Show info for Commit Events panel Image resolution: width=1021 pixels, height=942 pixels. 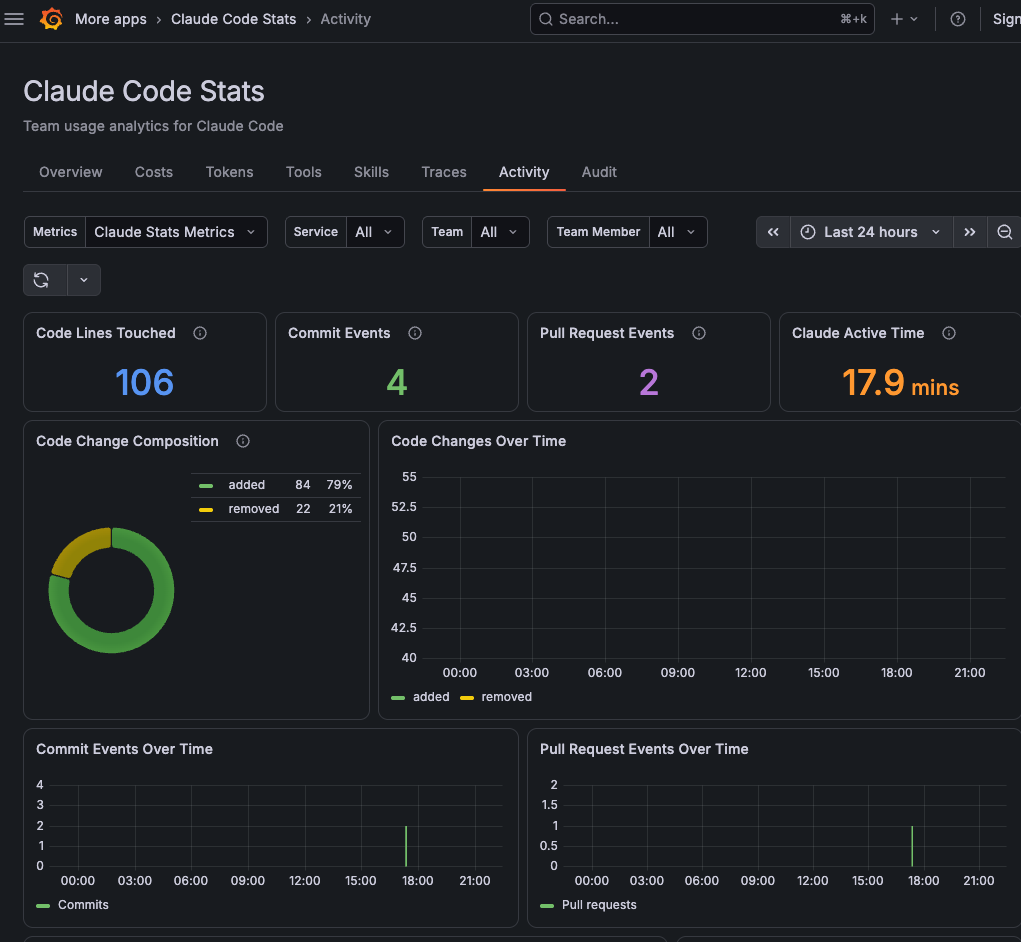pos(415,333)
